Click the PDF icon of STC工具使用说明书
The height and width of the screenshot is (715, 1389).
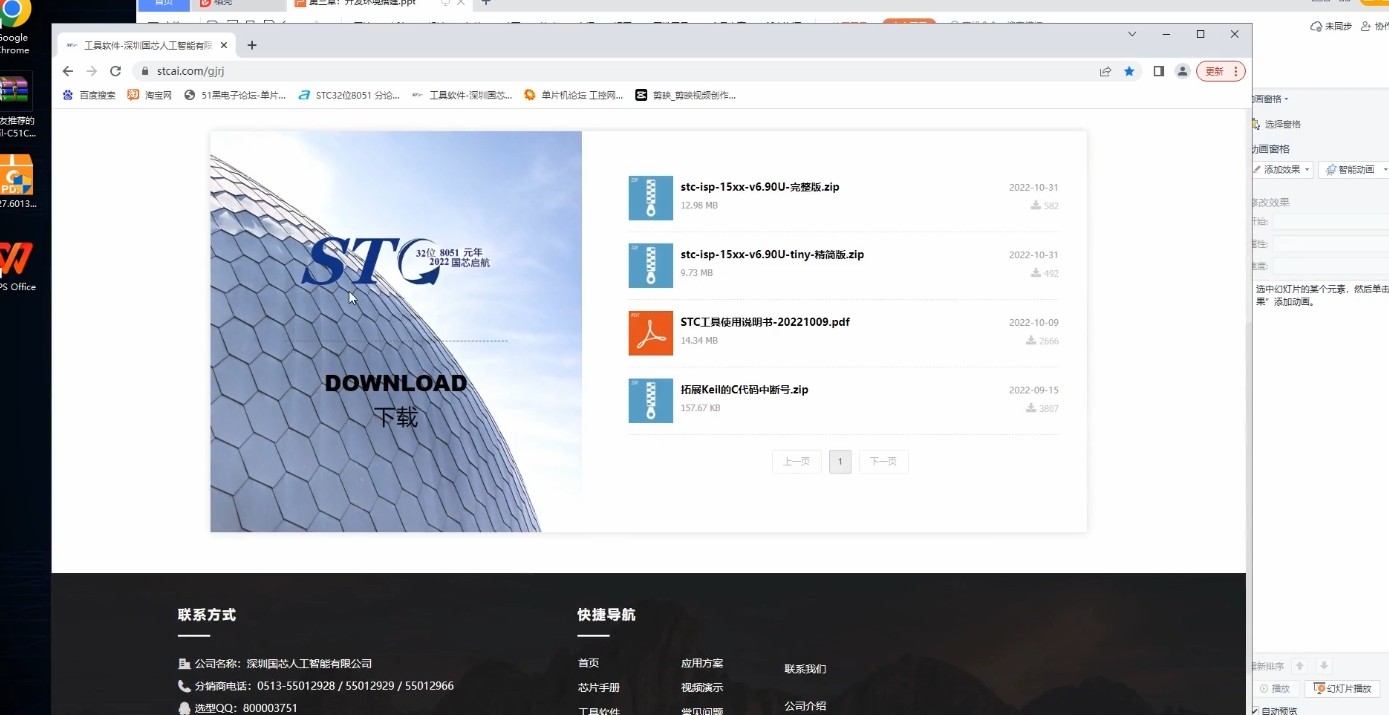coord(650,333)
